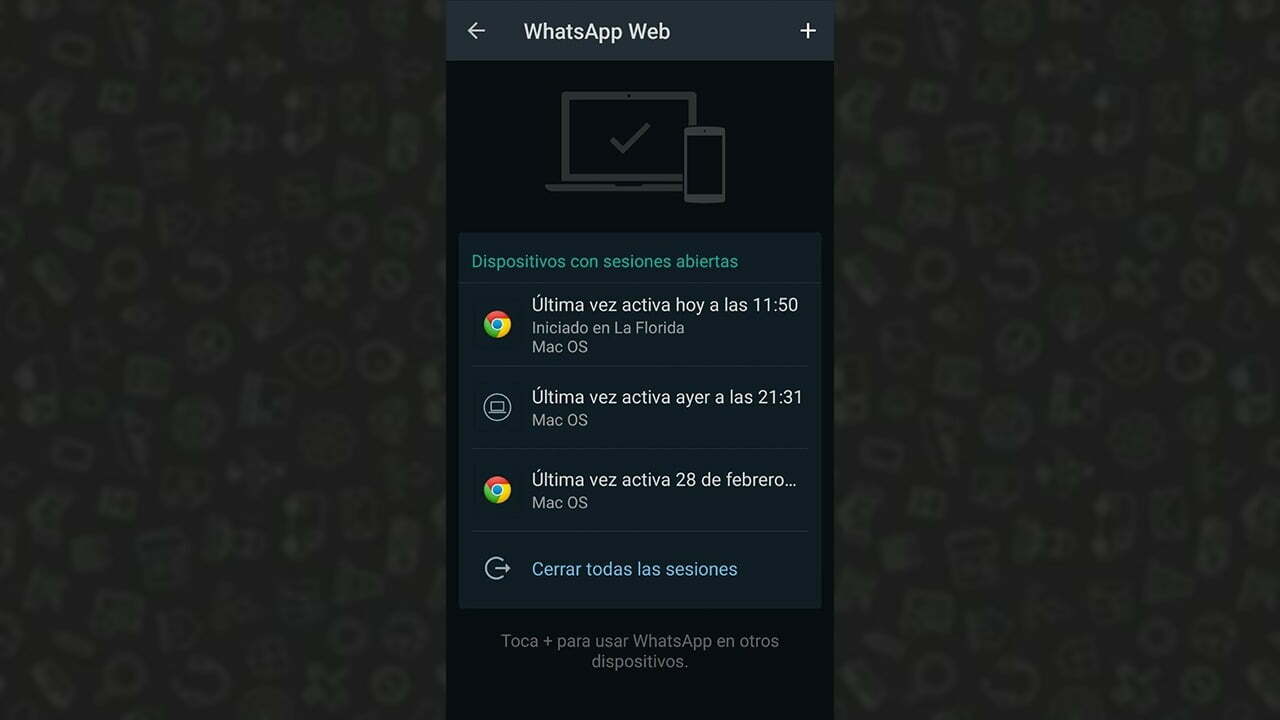Click the Toca + para usar WhatsApp hint

click(x=640, y=651)
